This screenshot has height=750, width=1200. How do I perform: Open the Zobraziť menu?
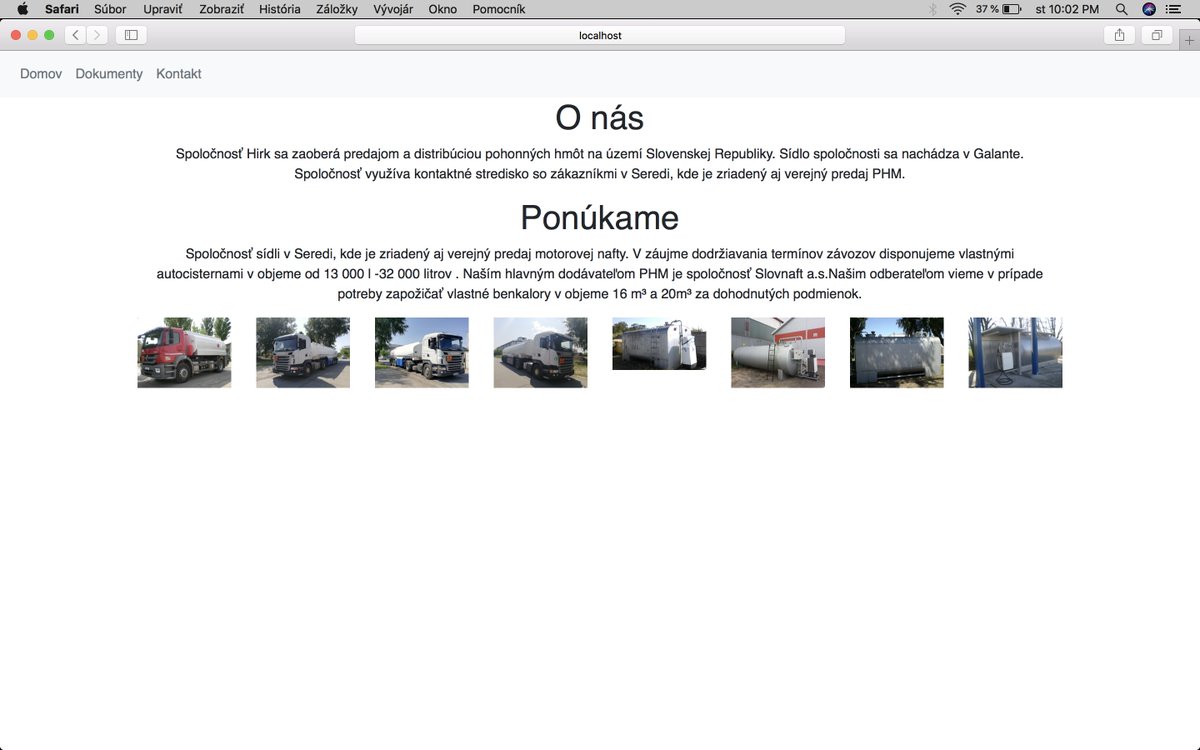click(221, 9)
